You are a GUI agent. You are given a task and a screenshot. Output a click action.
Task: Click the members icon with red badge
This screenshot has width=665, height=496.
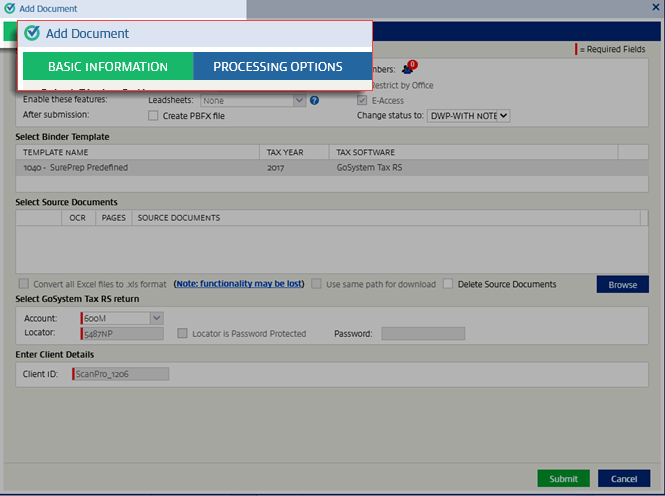coord(408,69)
